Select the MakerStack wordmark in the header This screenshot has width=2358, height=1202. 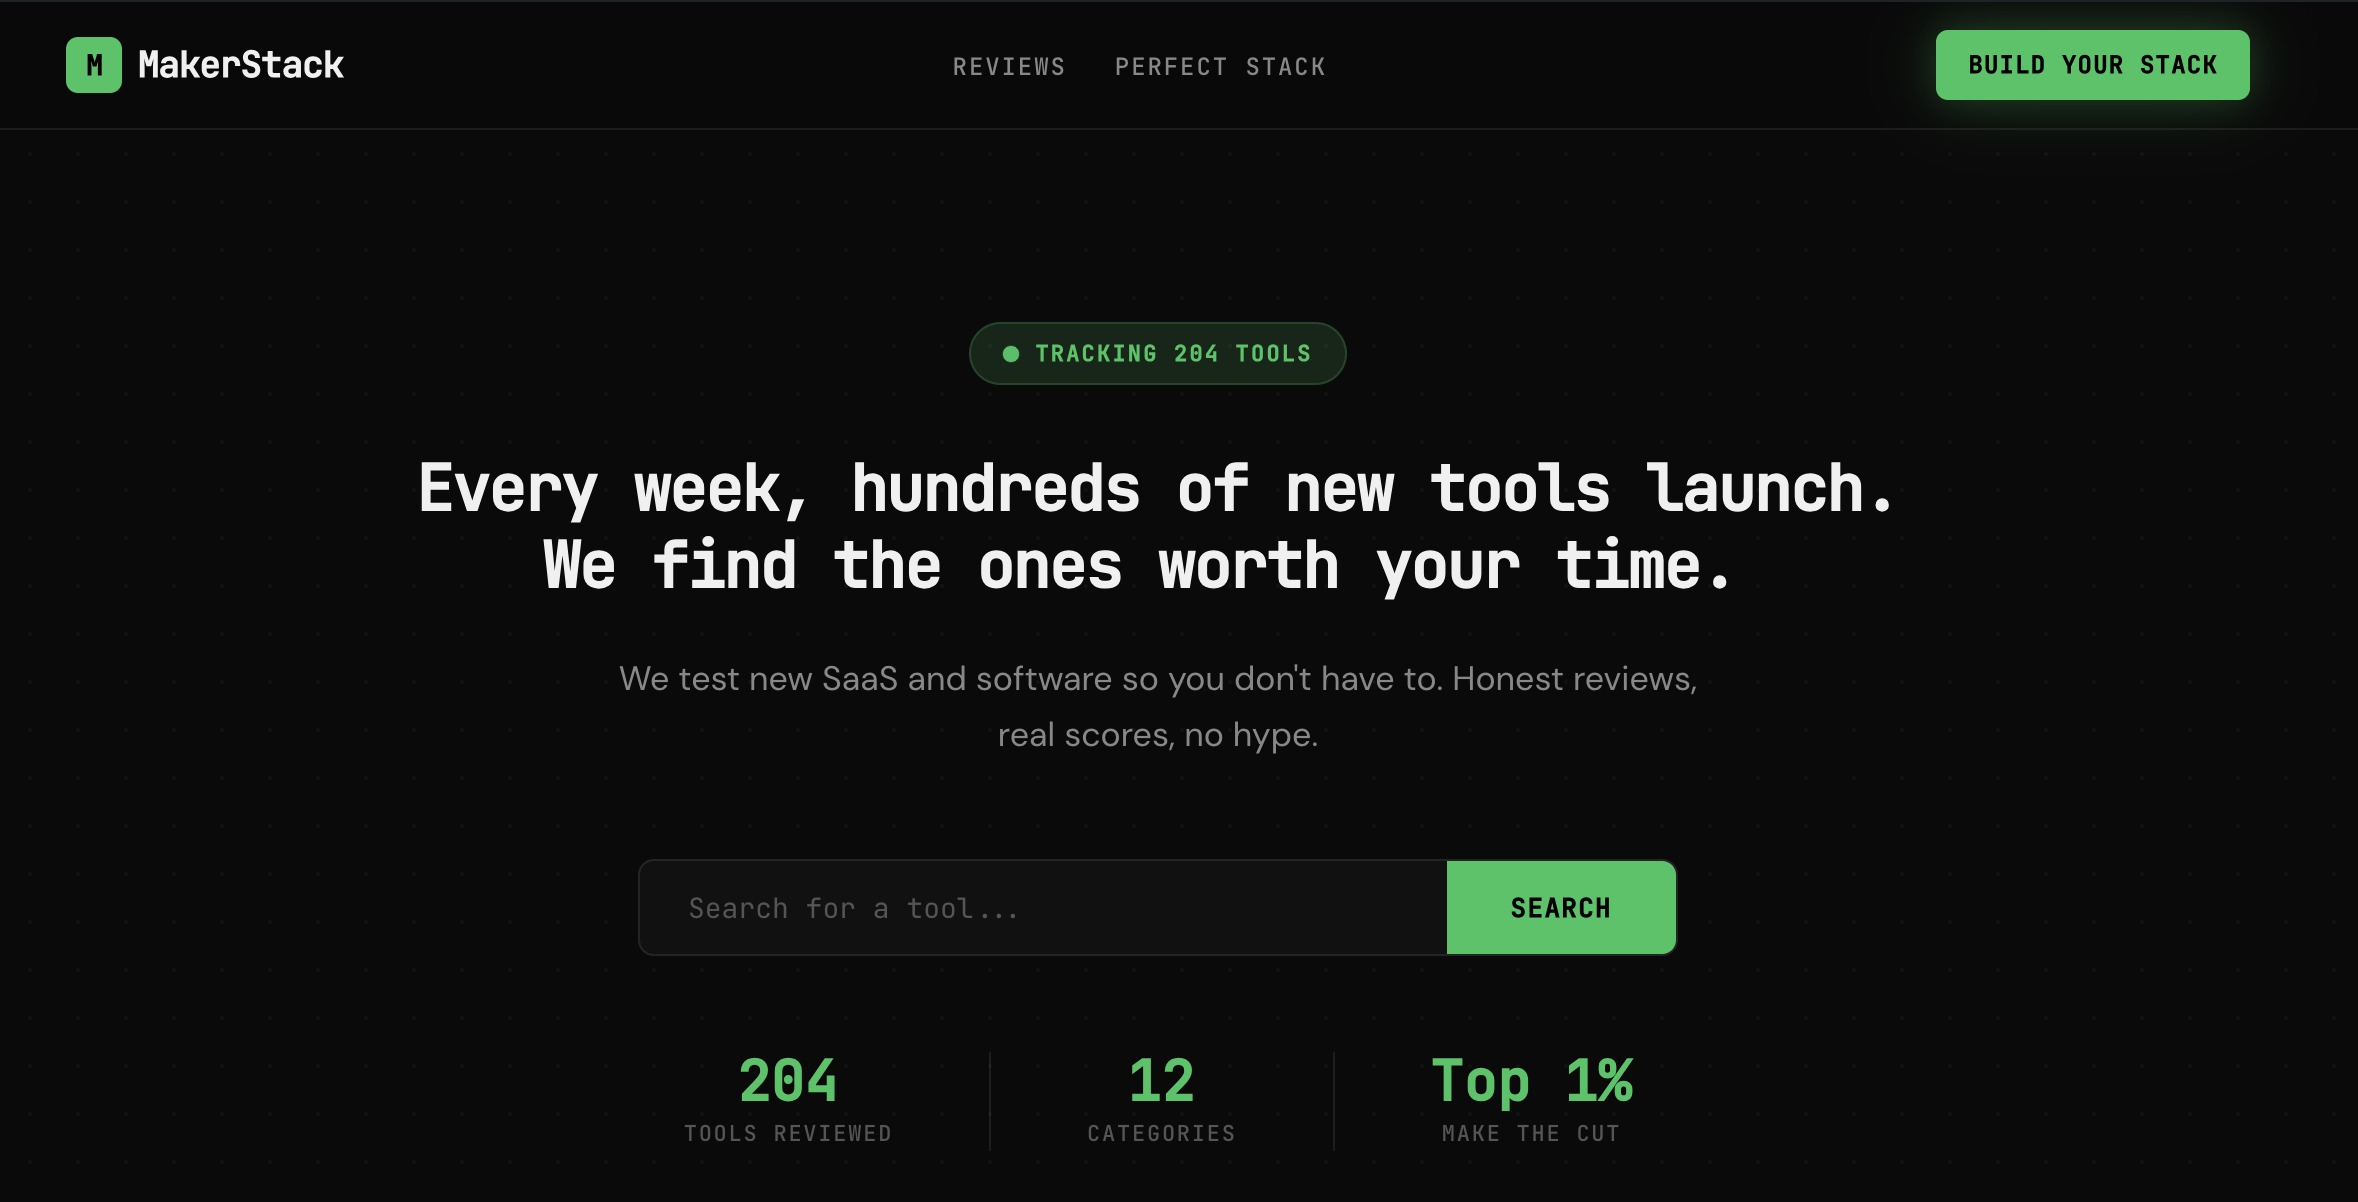pyautogui.click(x=240, y=64)
